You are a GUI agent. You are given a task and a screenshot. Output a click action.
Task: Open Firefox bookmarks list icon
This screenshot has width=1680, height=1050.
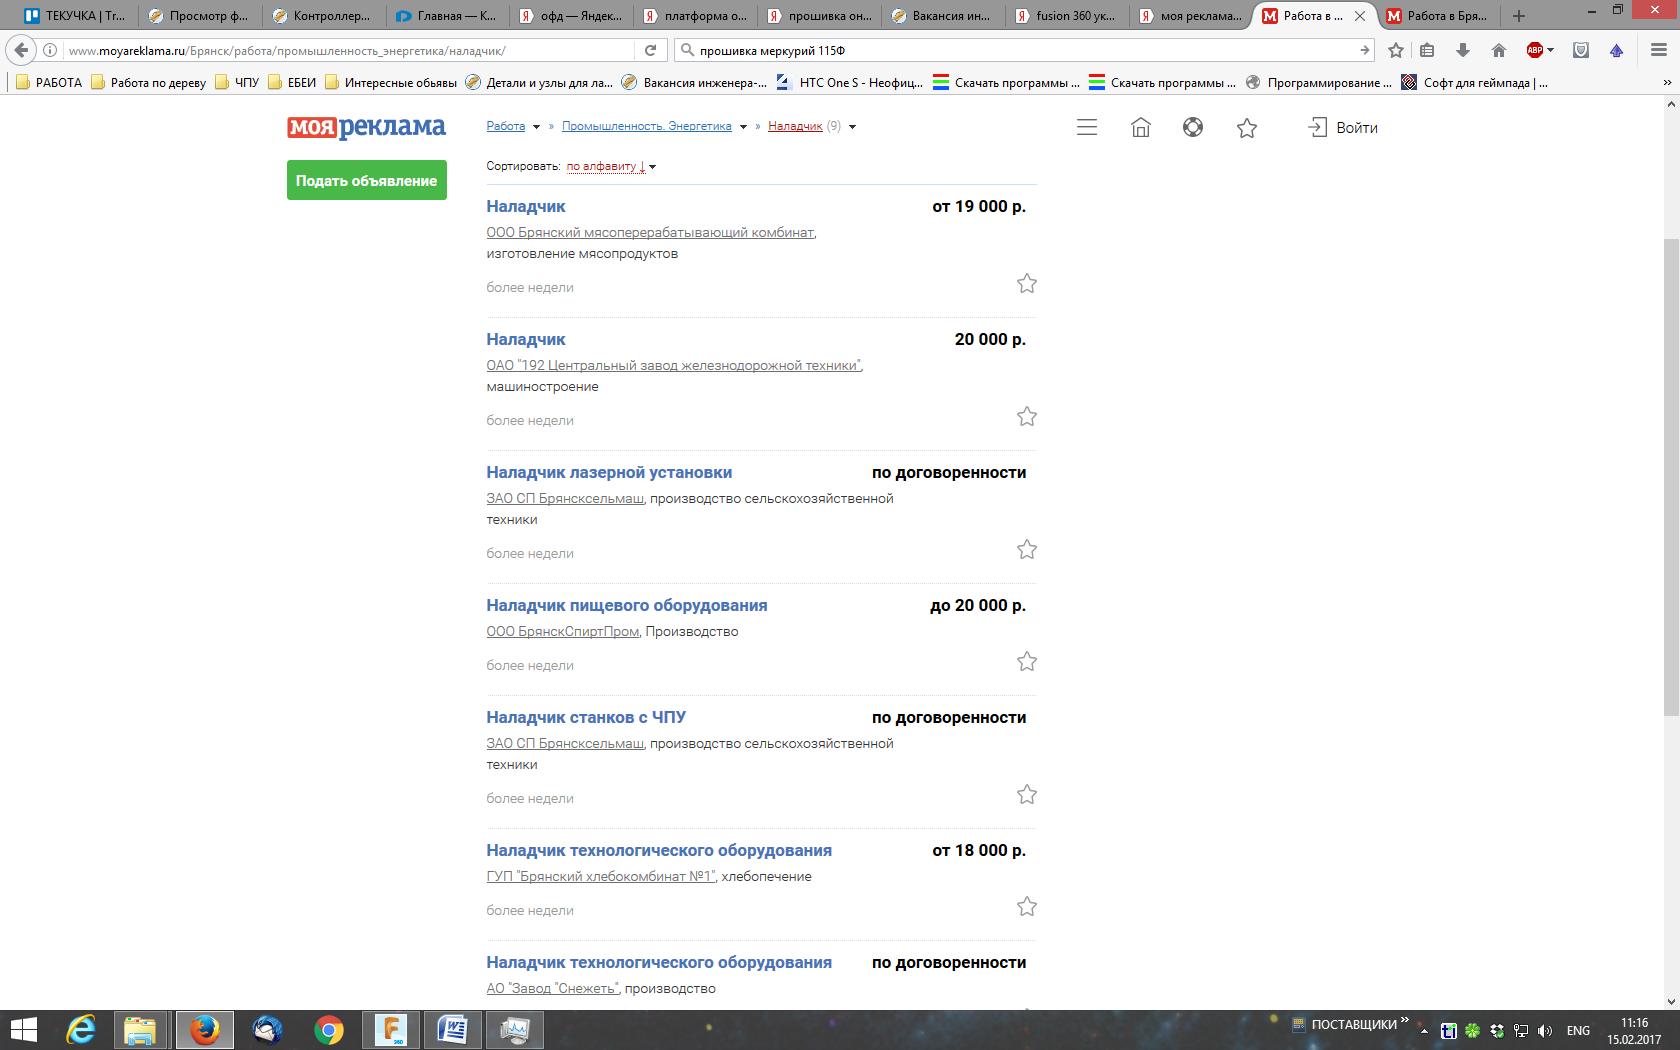tap(1427, 50)
